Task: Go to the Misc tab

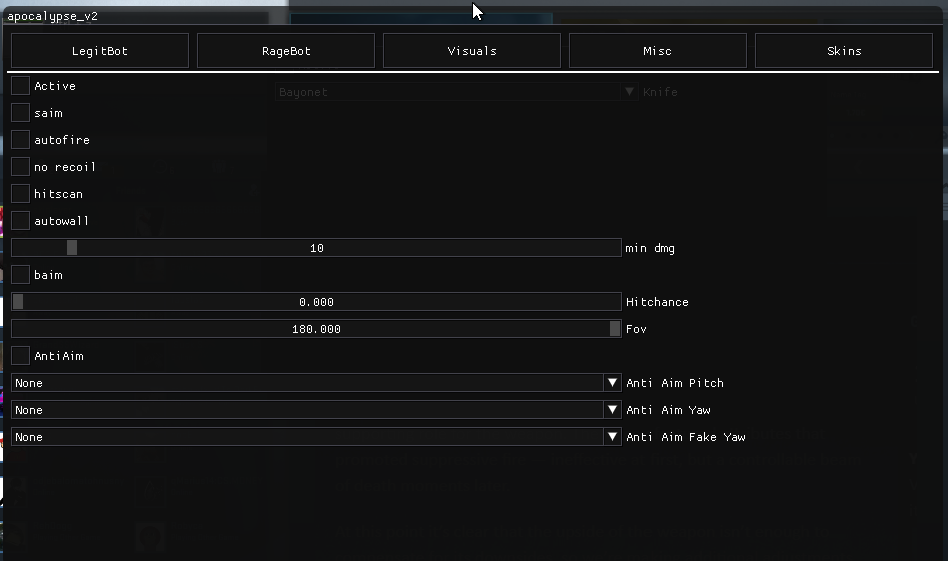Action: [x=658, y=51]
